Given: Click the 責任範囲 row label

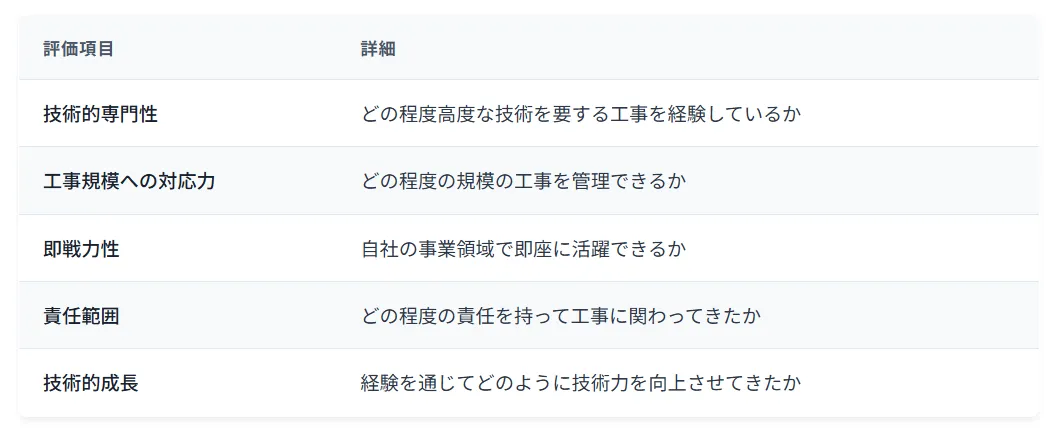Looking at the screenshot, I should pyautogui.click(x=81, y=316).
